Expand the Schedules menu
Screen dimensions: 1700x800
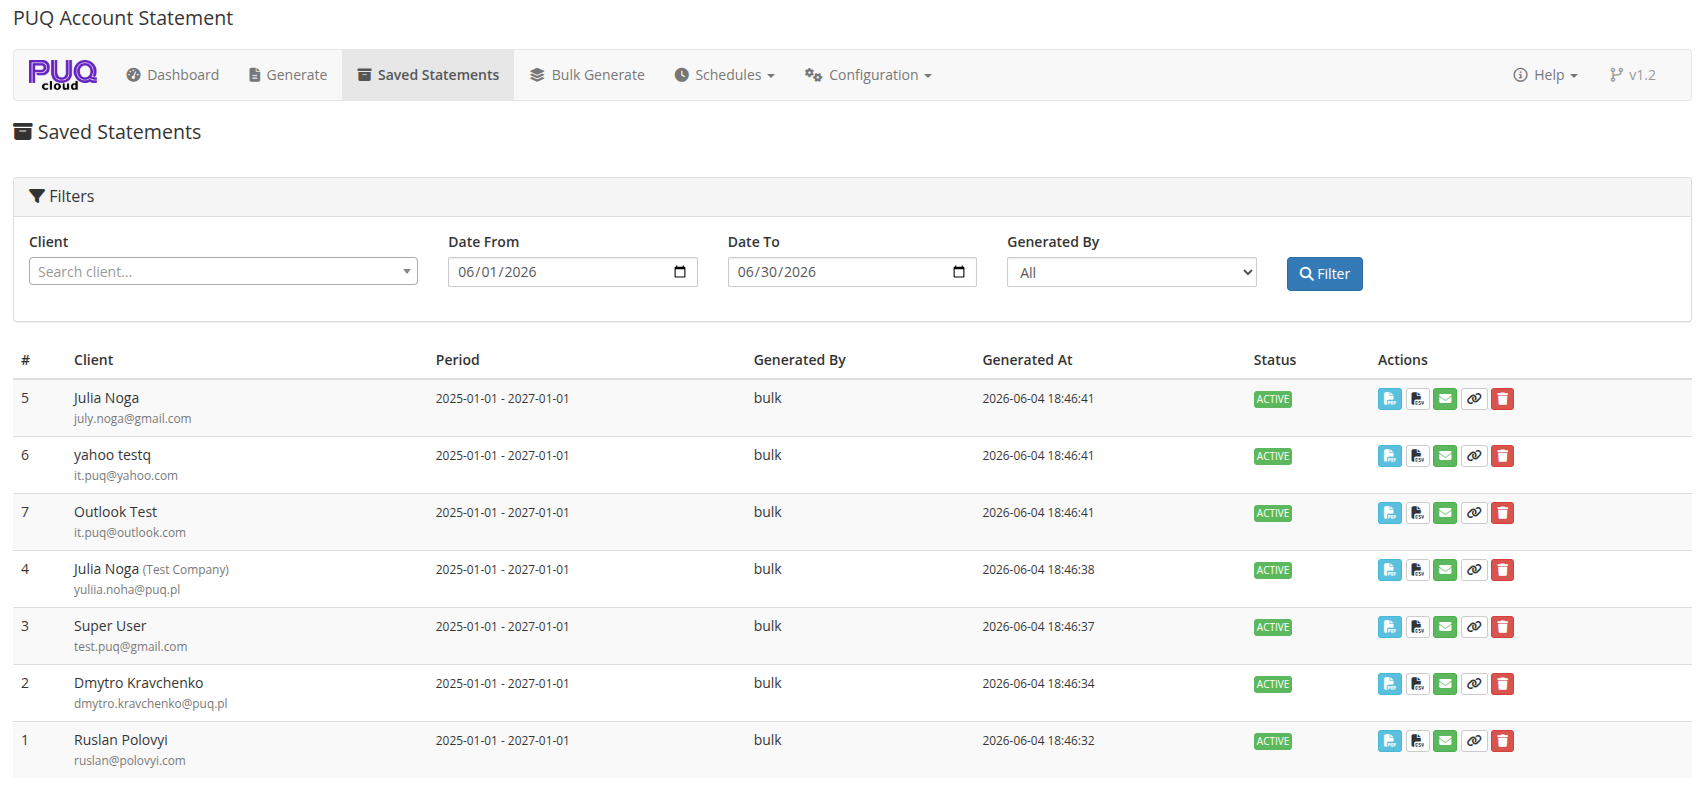click(724, 75)
